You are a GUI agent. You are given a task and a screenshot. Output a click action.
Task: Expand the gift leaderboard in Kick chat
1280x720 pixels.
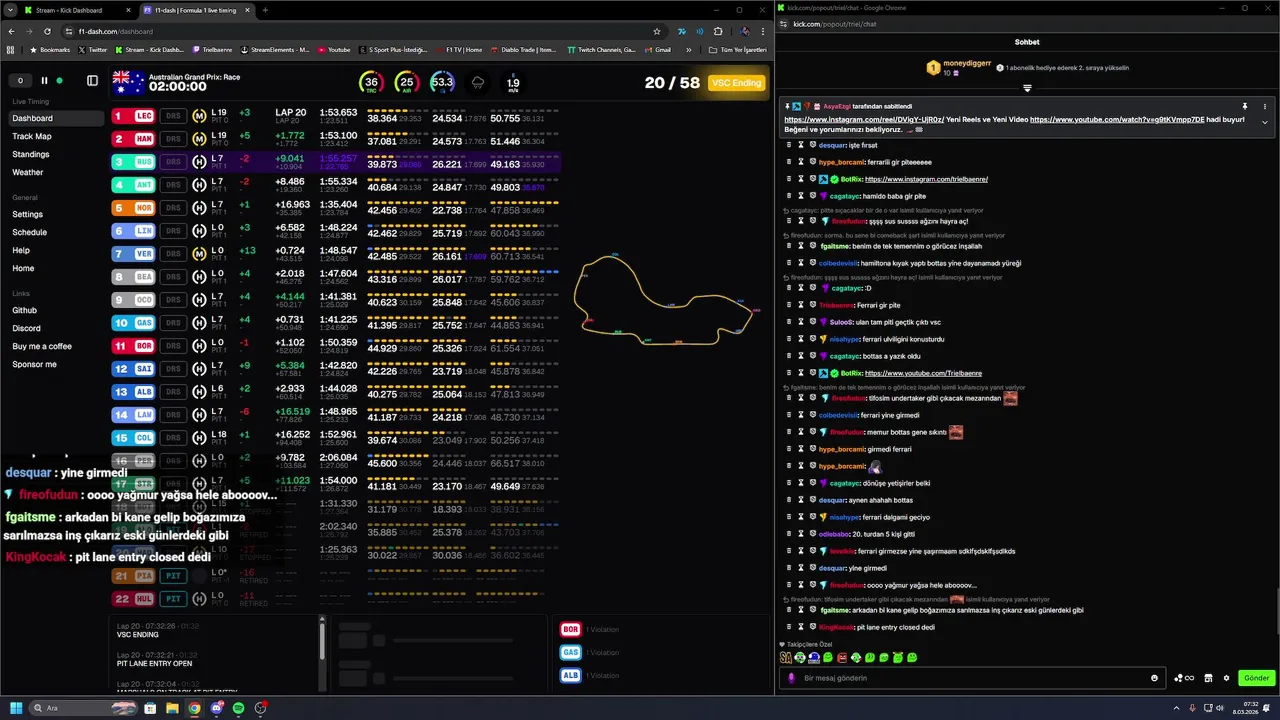coord(1027,88)
